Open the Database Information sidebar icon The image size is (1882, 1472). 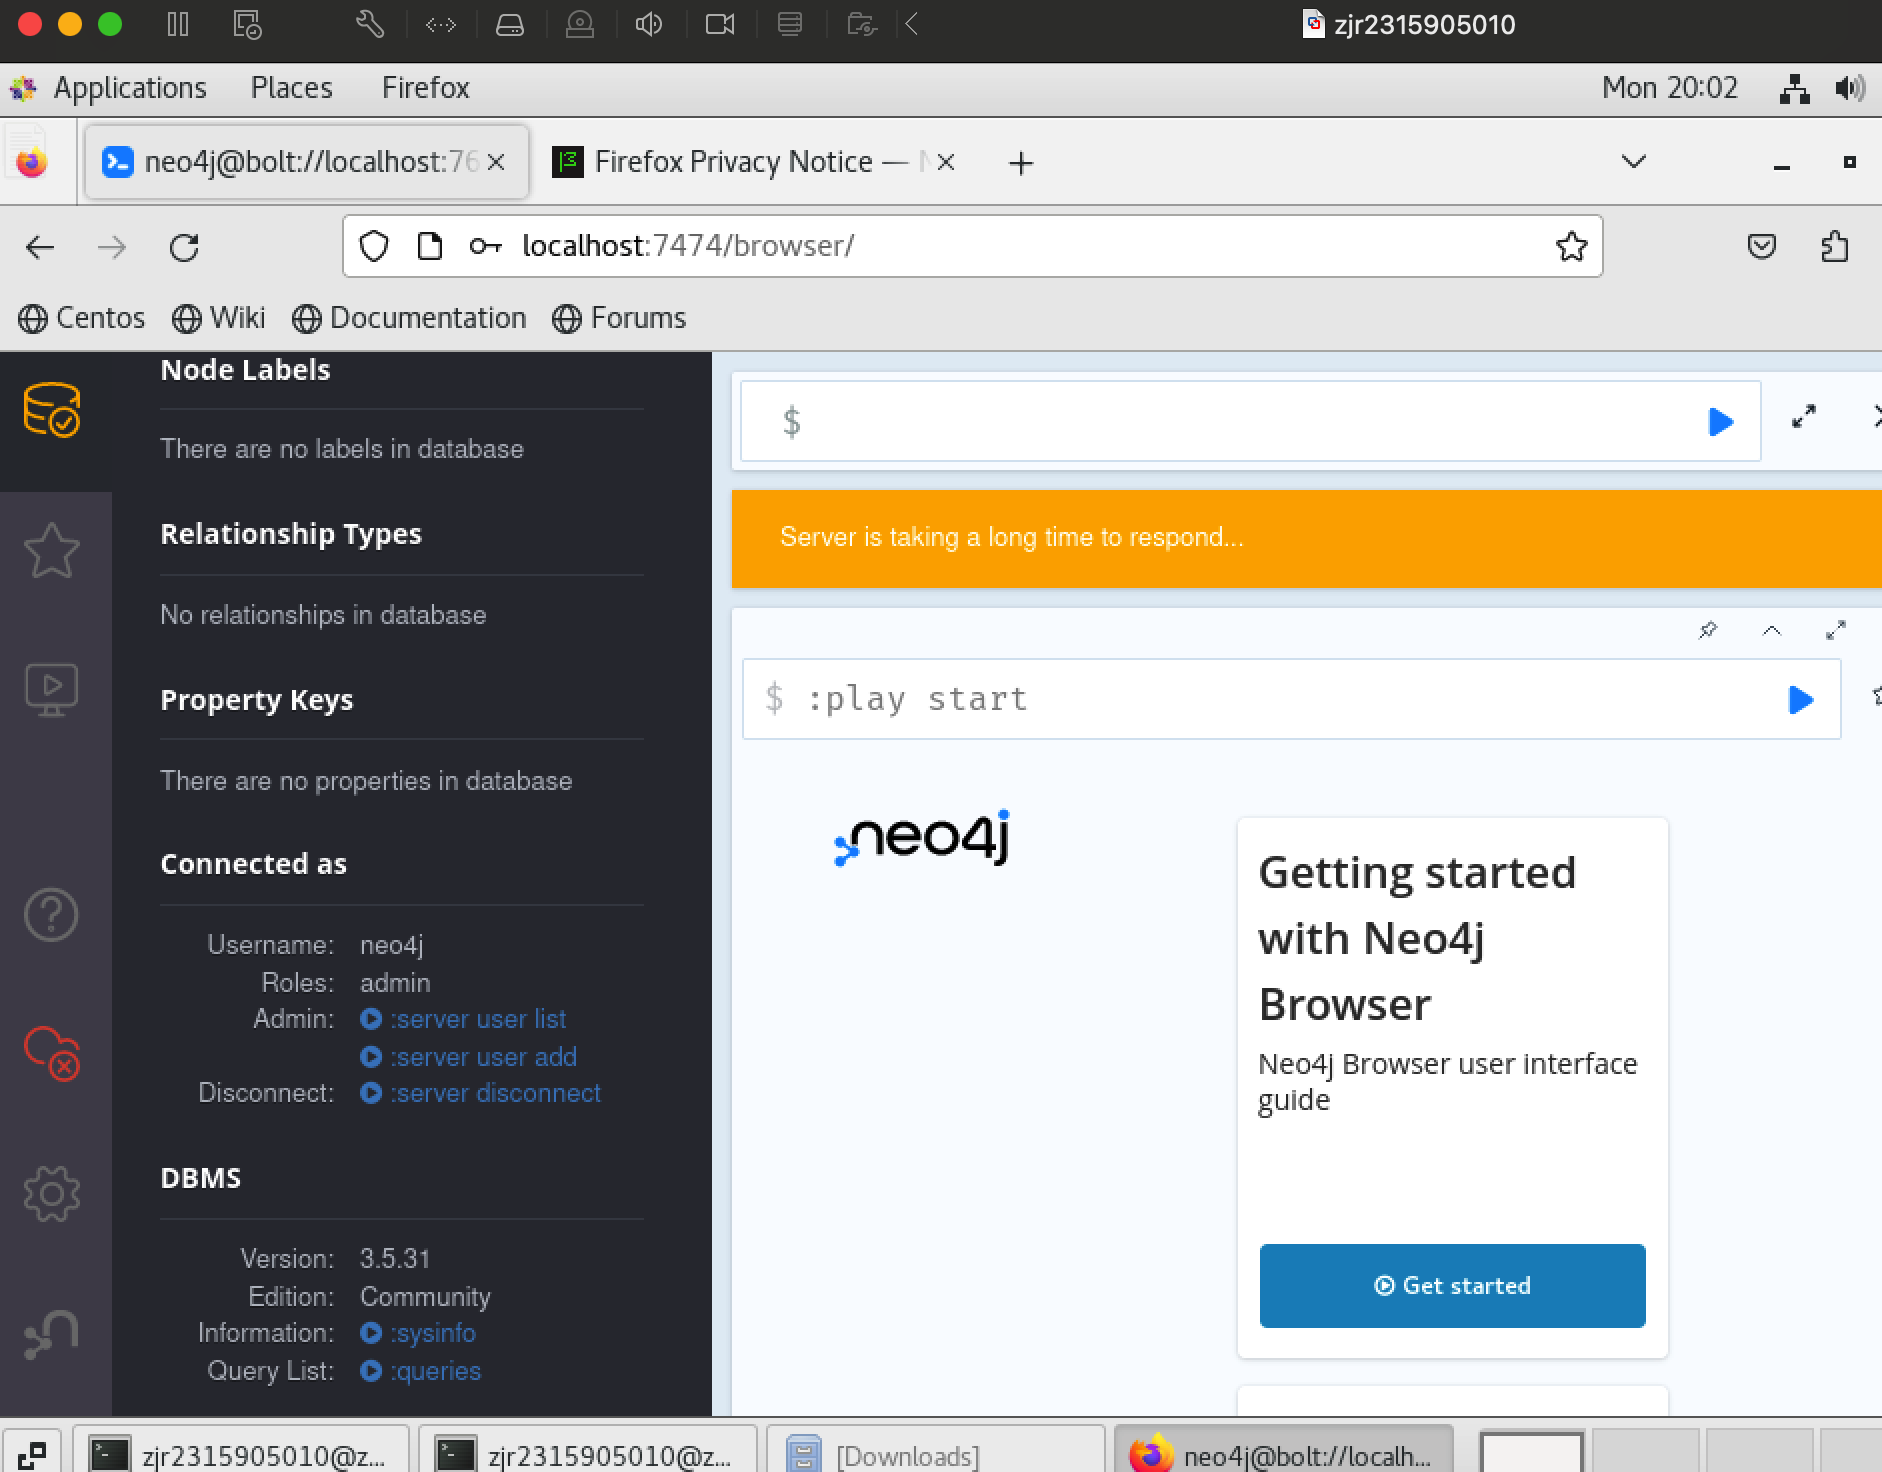[x=52, y=410]
